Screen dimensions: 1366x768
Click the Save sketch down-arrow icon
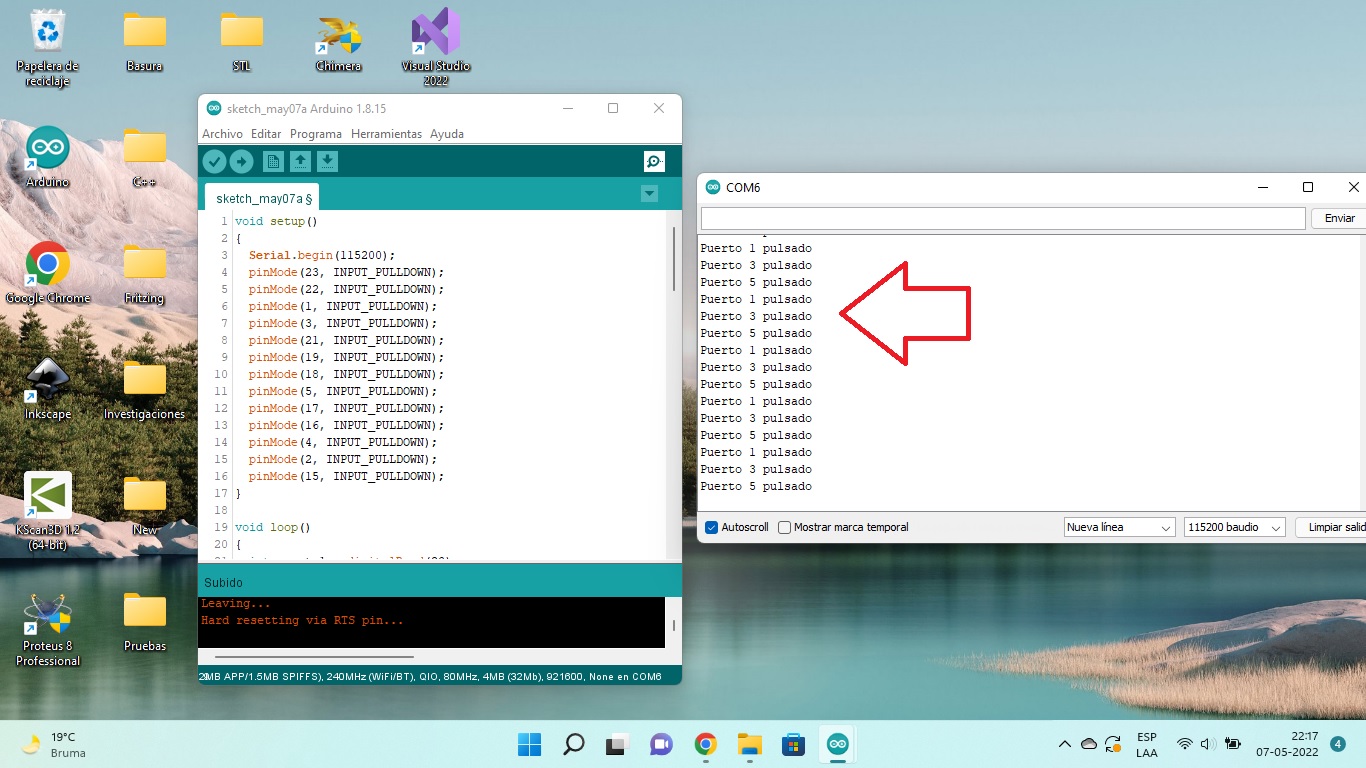327,161
